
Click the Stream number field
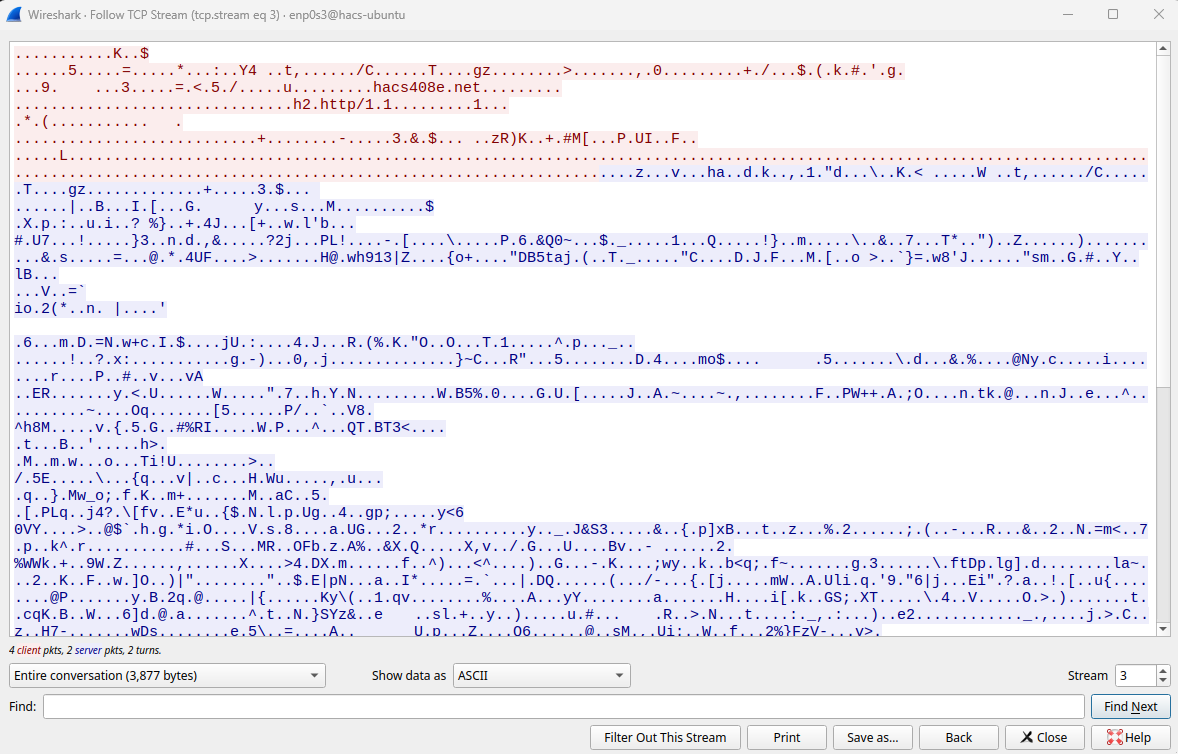point(1134,675)
